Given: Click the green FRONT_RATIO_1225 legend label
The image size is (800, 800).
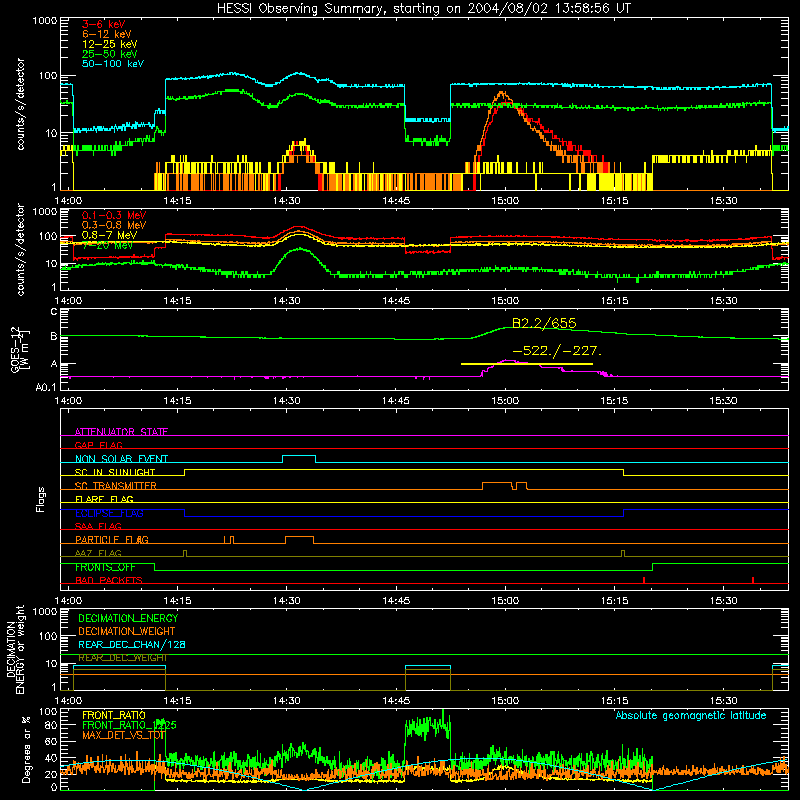Looking at the screenshot, I should click(129, 725).
